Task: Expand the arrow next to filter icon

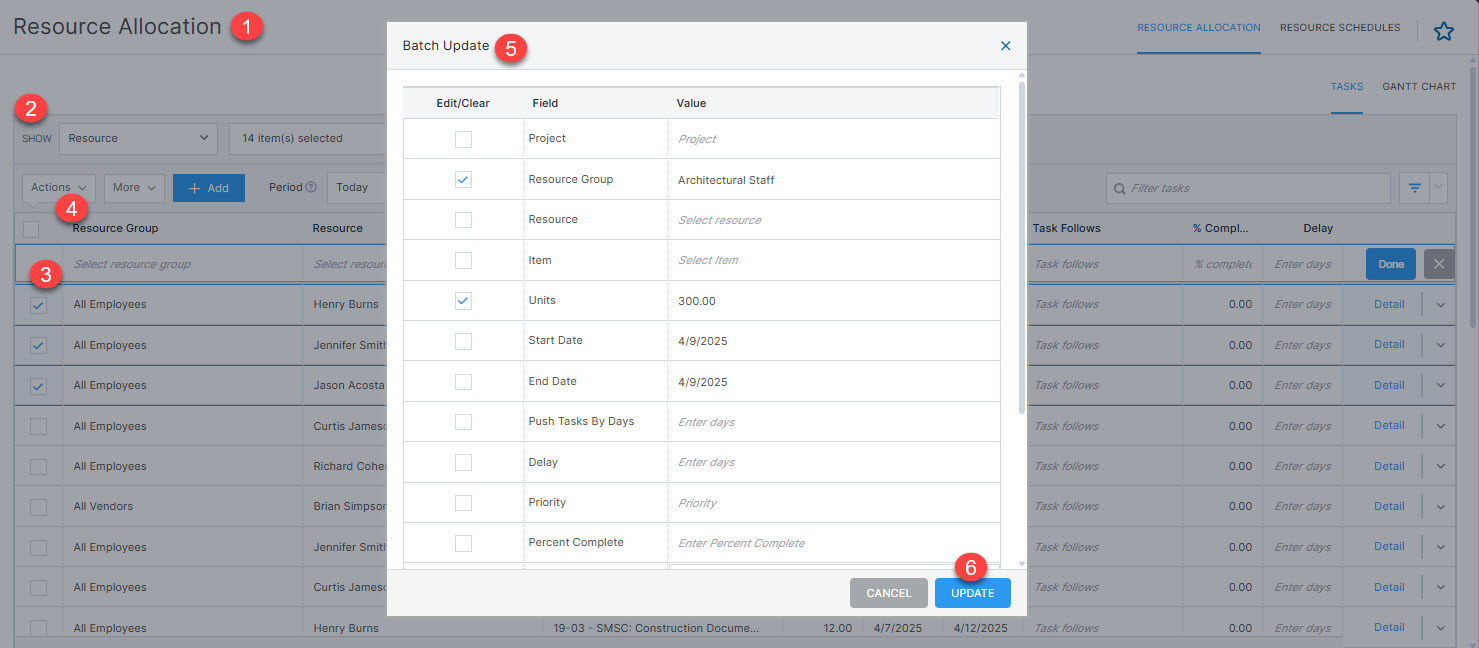Action: [x=1438, y=188]
